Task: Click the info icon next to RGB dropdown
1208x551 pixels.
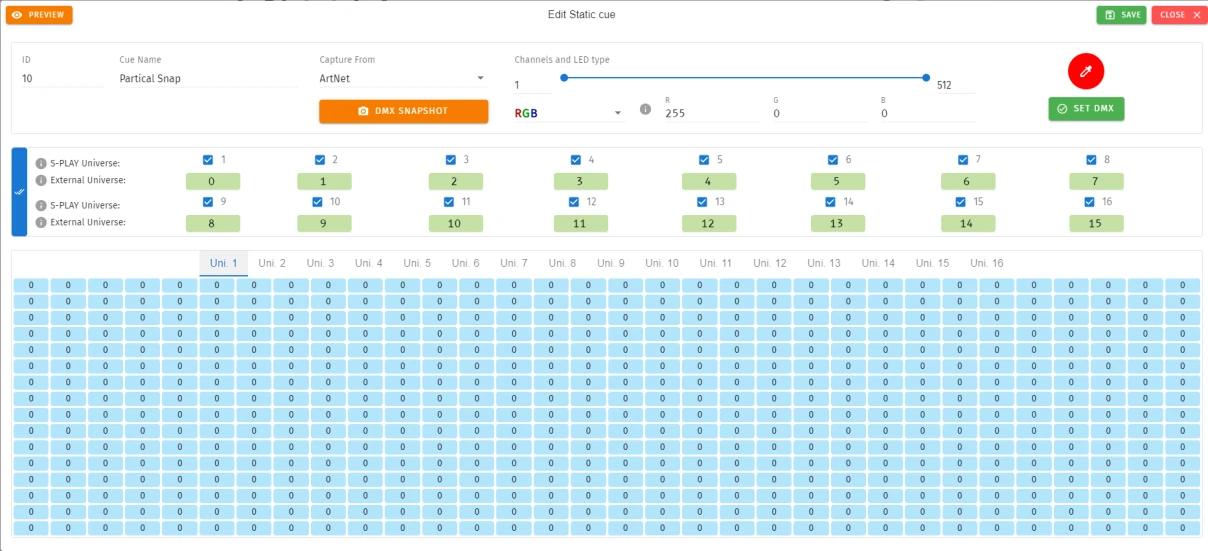Action: click(645, 109)
